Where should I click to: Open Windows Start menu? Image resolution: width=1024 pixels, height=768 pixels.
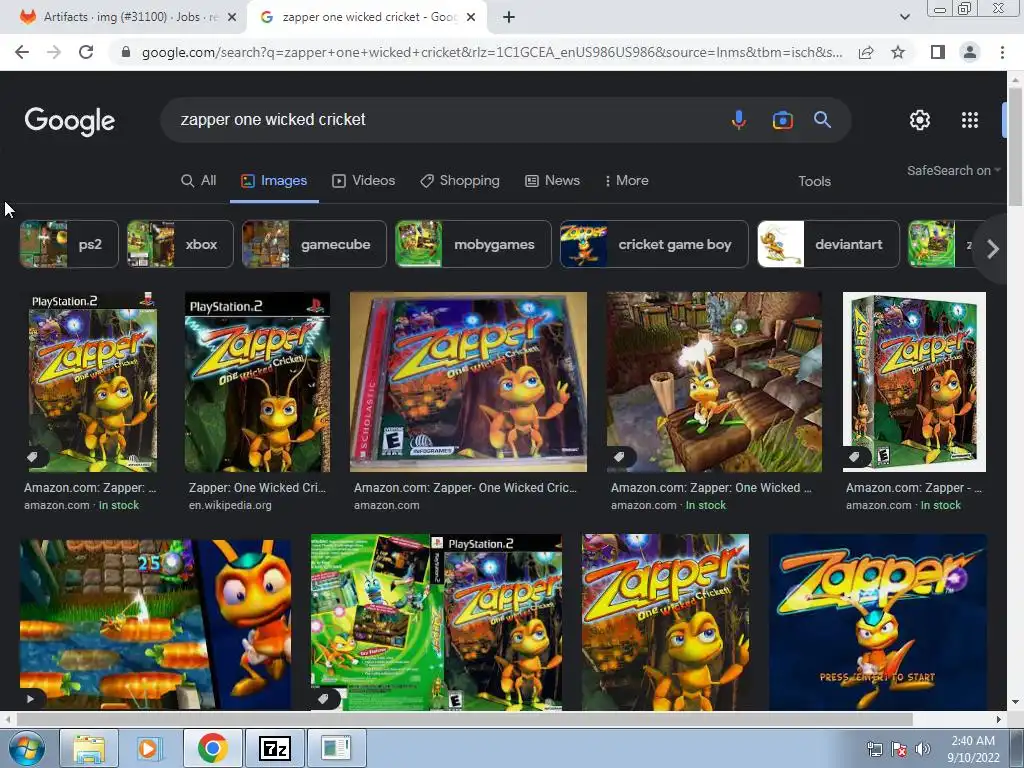[26, 748]
